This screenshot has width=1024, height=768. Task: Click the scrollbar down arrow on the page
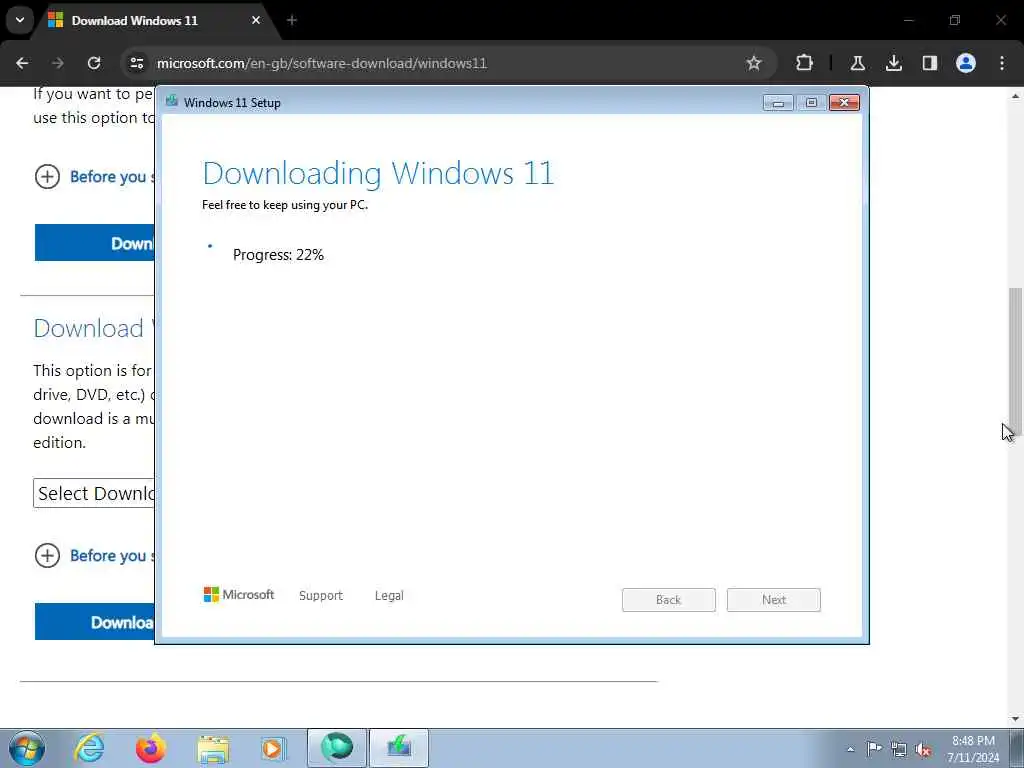[1015, 719]
